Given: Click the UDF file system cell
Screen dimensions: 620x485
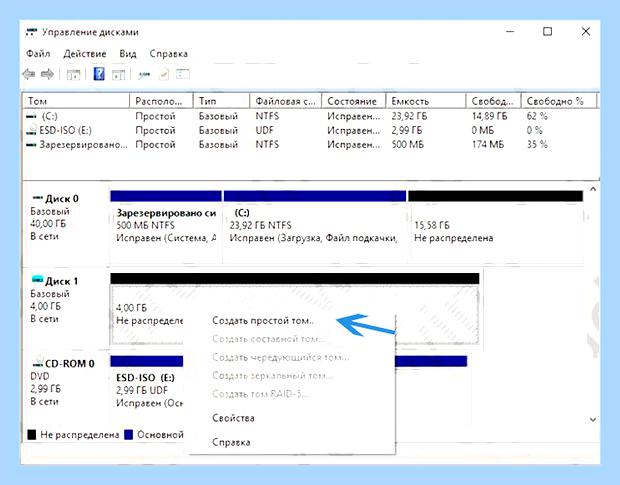Looking at the screenshot, I should tap(265, 130).
